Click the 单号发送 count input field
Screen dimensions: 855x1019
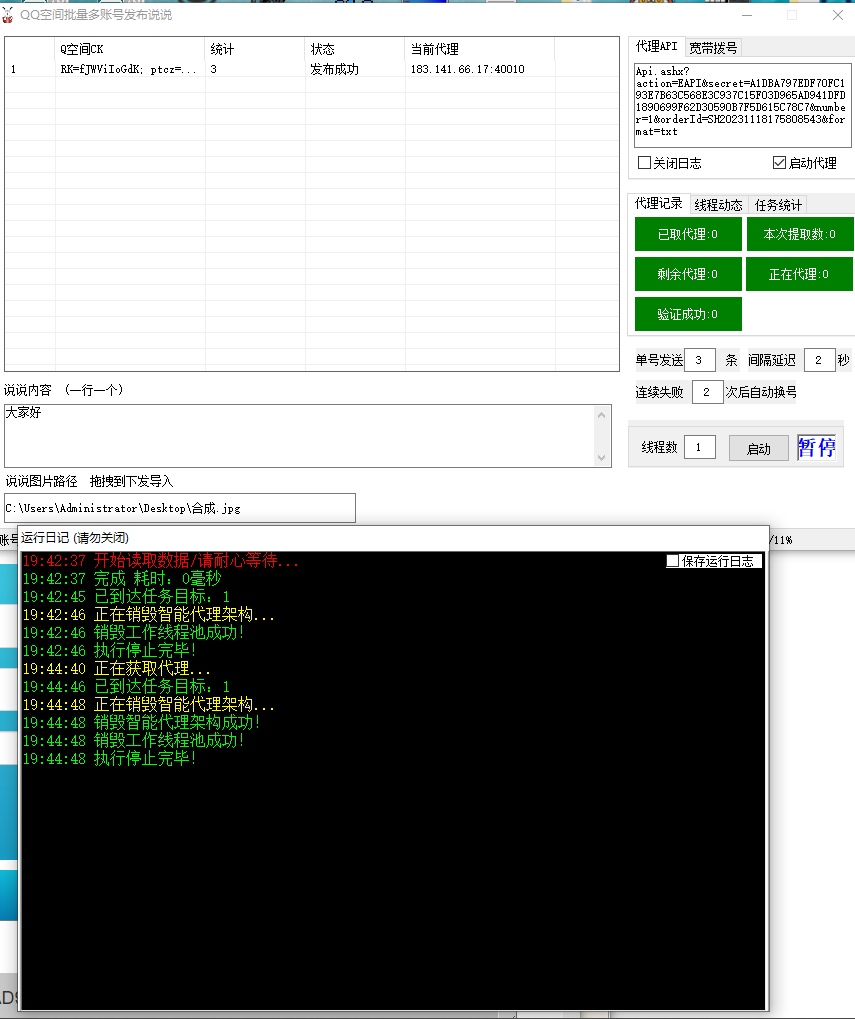pos(700,360)
